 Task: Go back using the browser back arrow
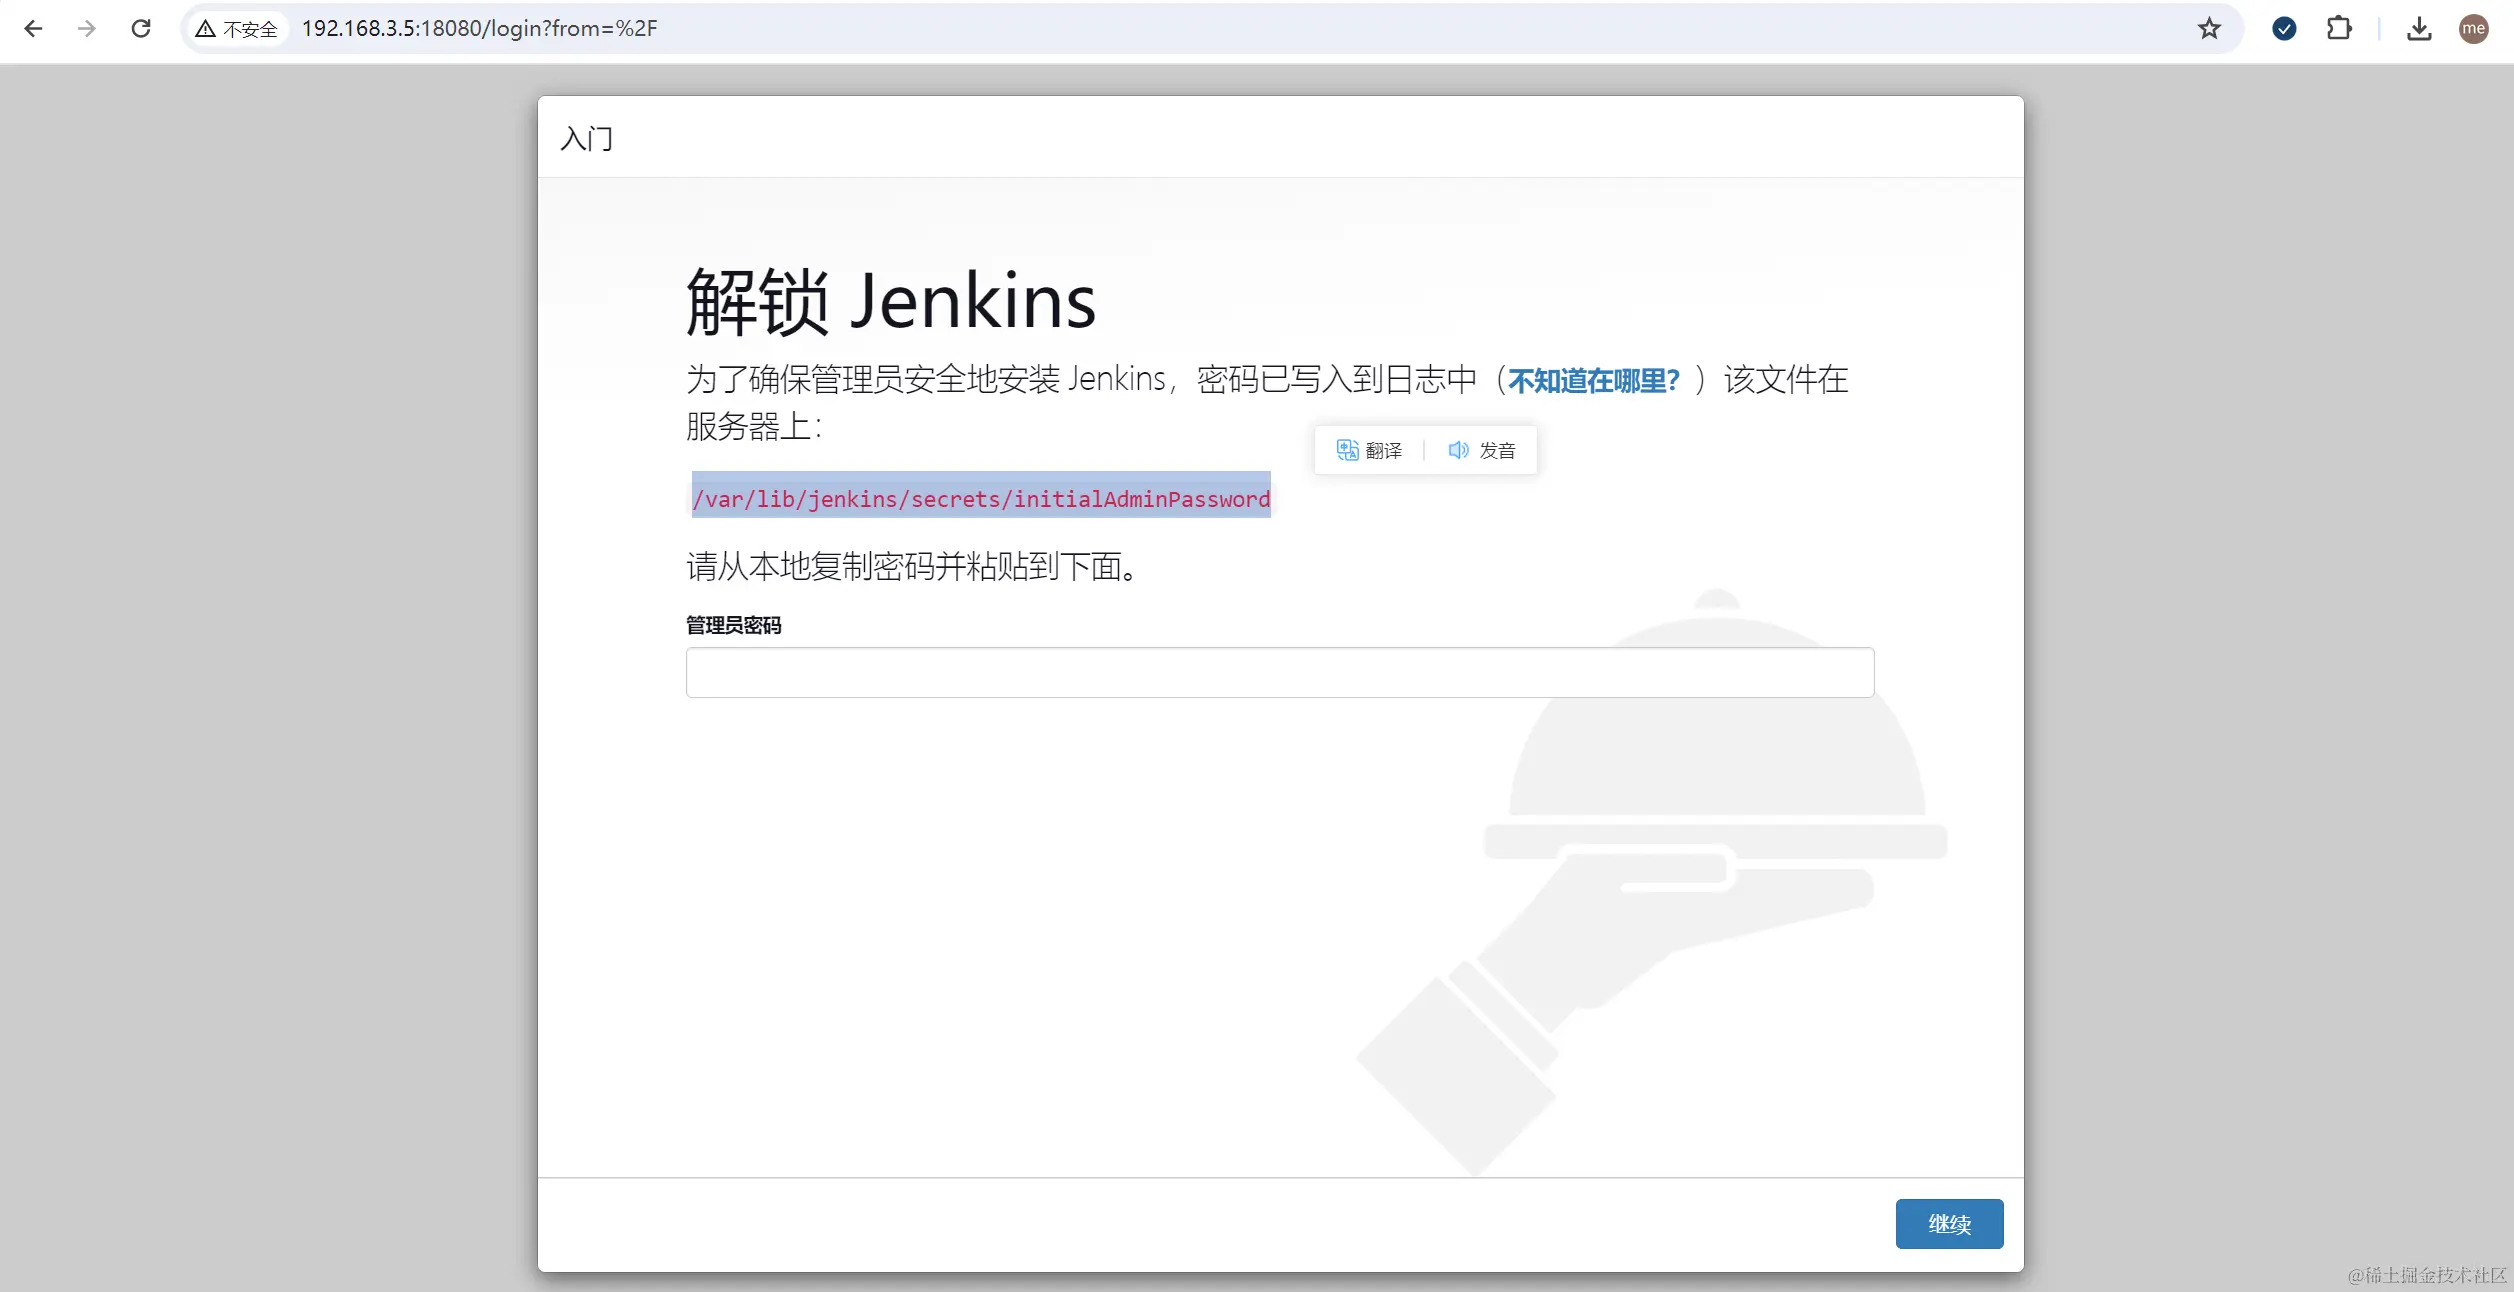[x=33, y=29]
